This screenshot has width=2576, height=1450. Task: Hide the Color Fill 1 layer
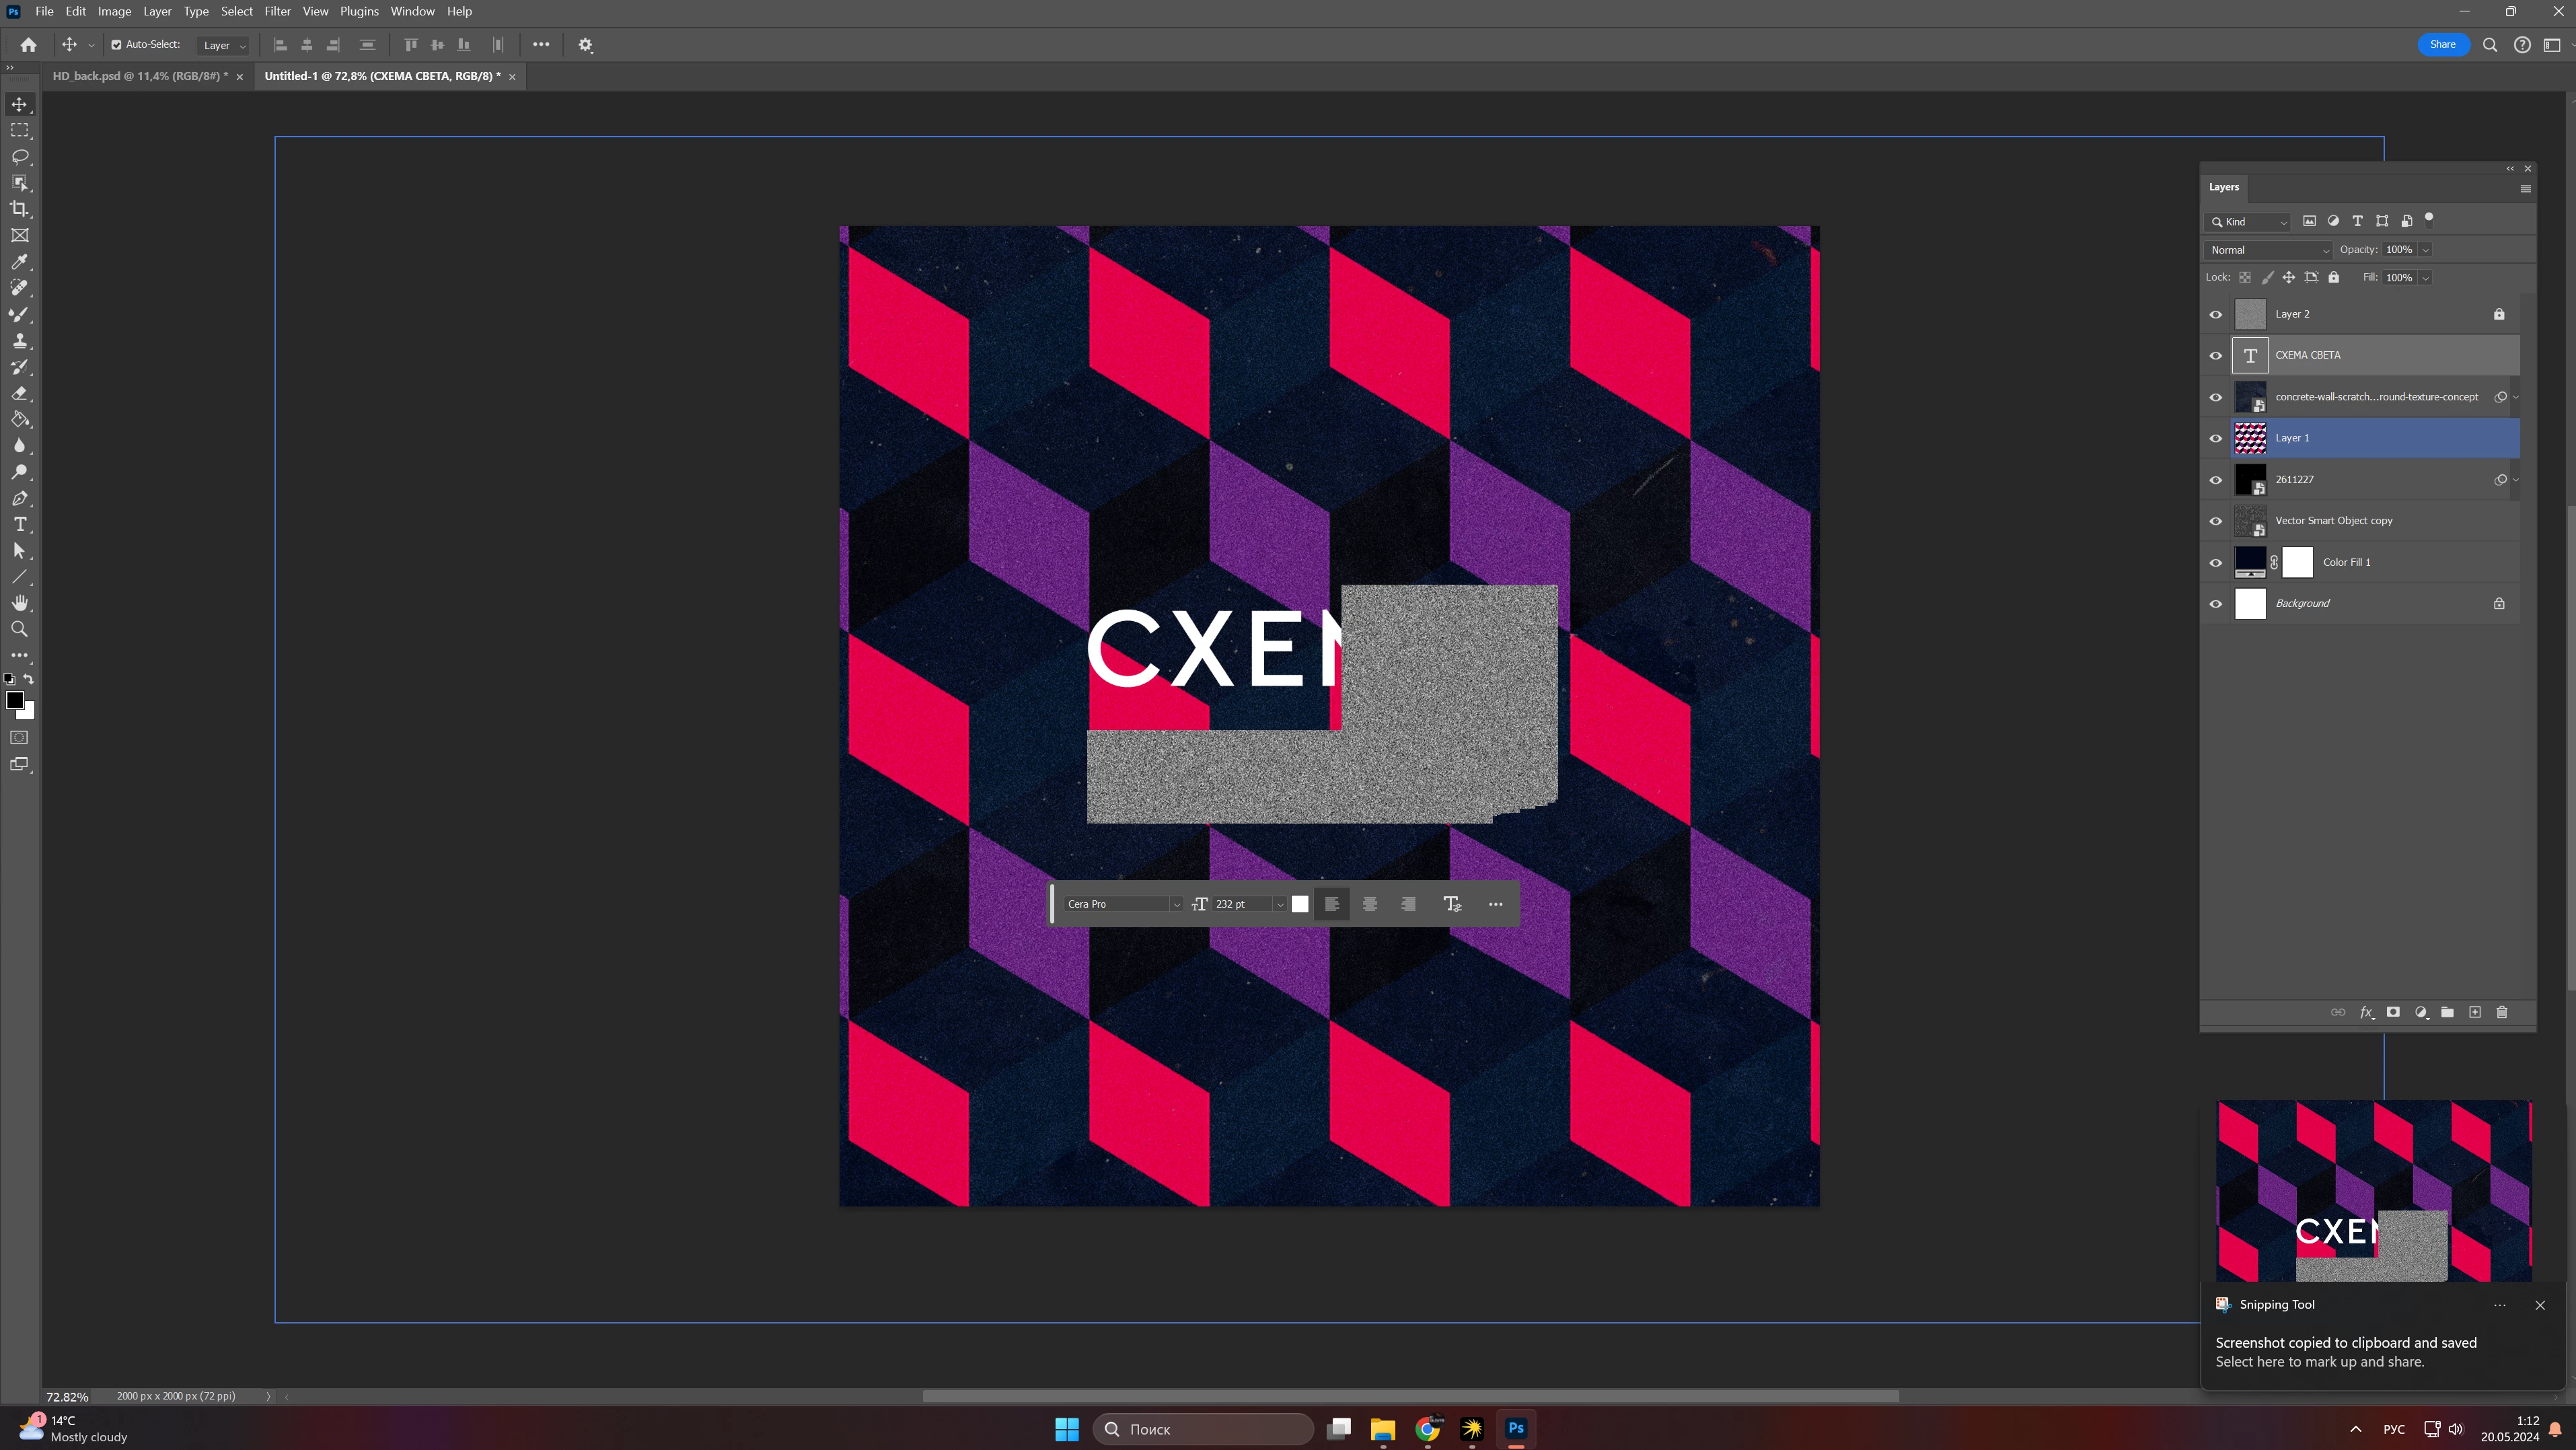coord(2216,563)
